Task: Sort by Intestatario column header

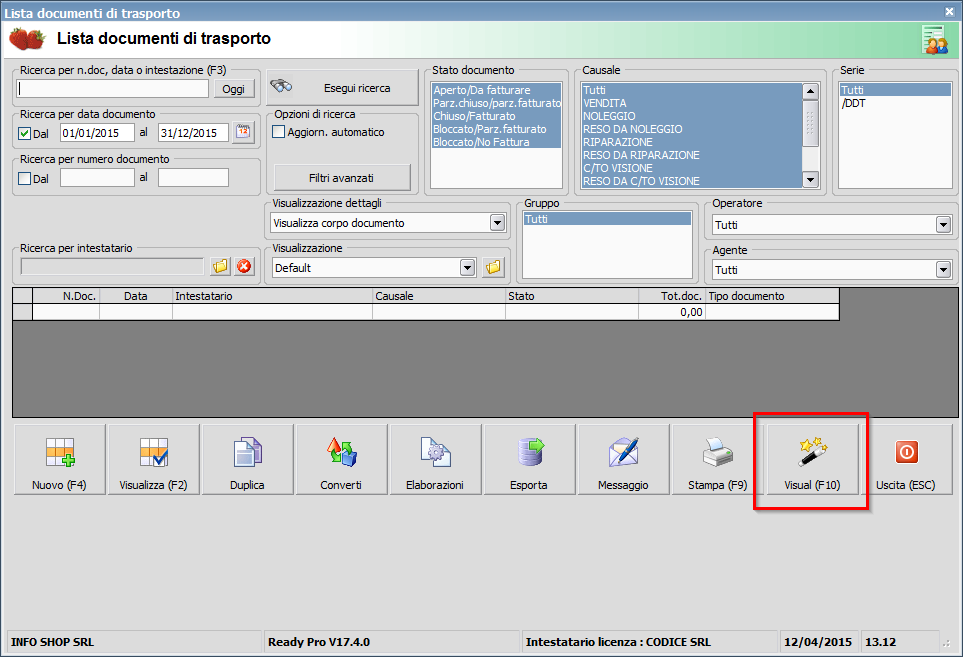Action: pos(273,296)
